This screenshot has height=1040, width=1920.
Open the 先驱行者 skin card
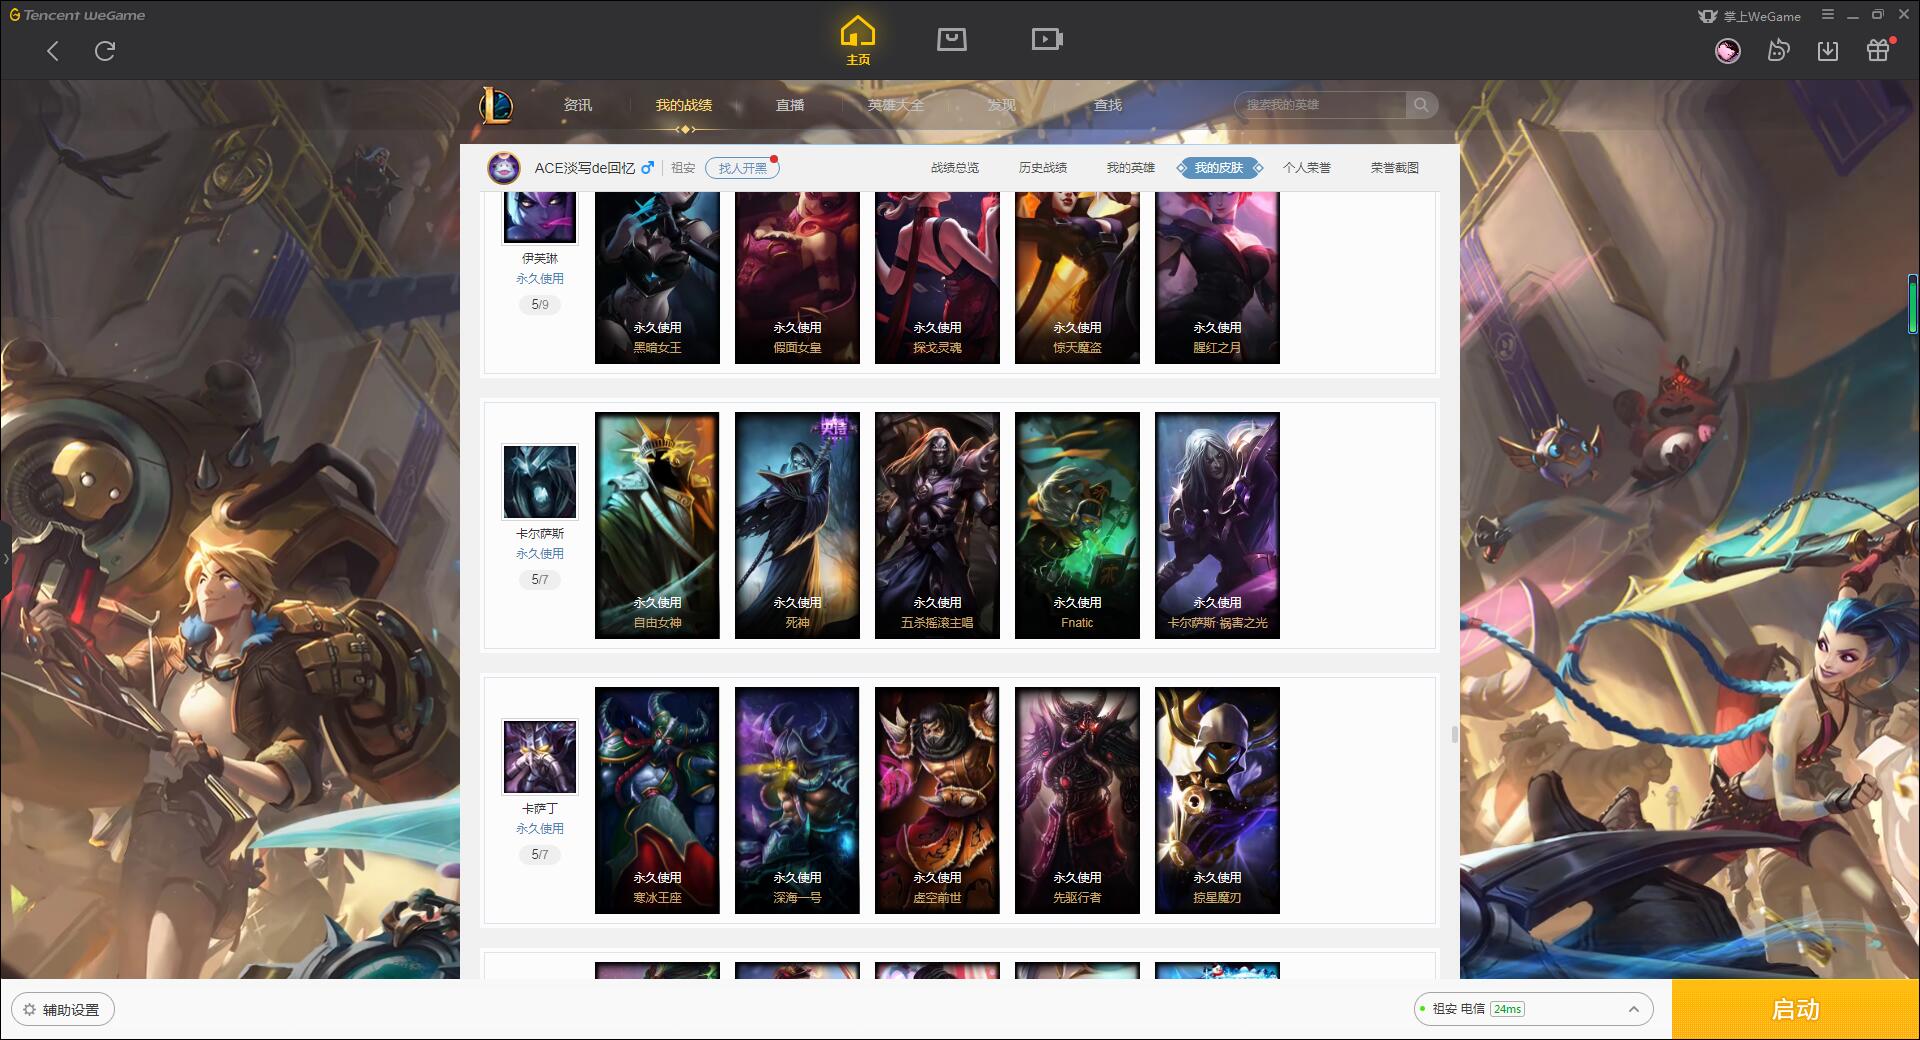click(x=1077, y=800)
